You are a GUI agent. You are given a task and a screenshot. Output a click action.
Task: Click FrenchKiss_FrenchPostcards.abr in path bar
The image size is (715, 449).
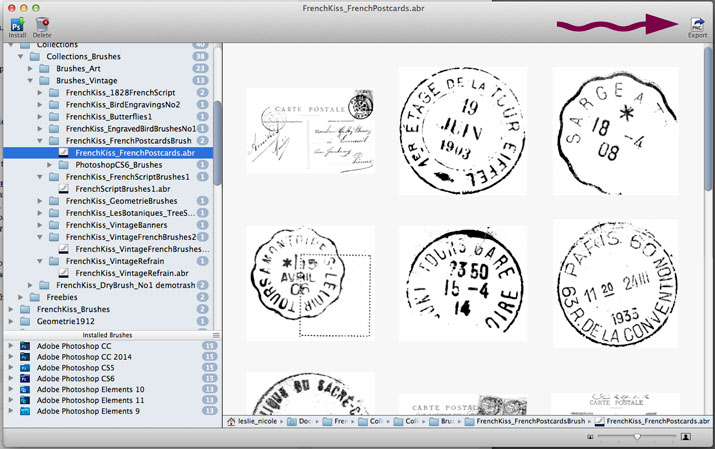658,422
